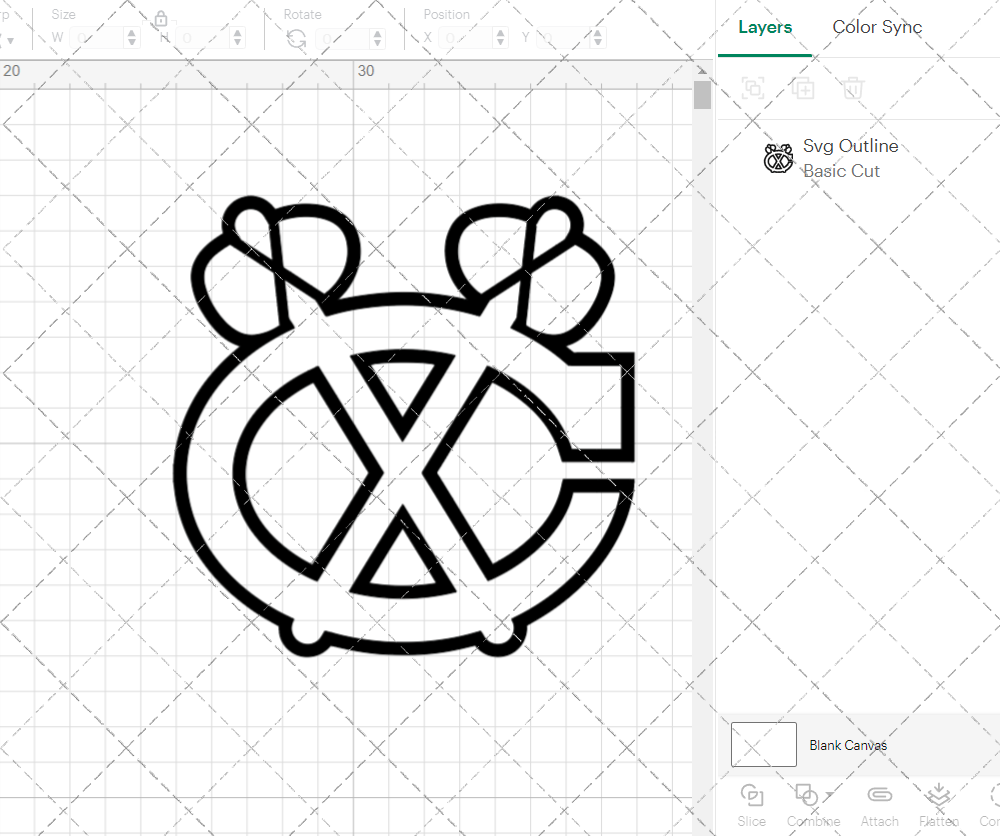
Task: Click the Combine tool
Action: click(812, 806)
